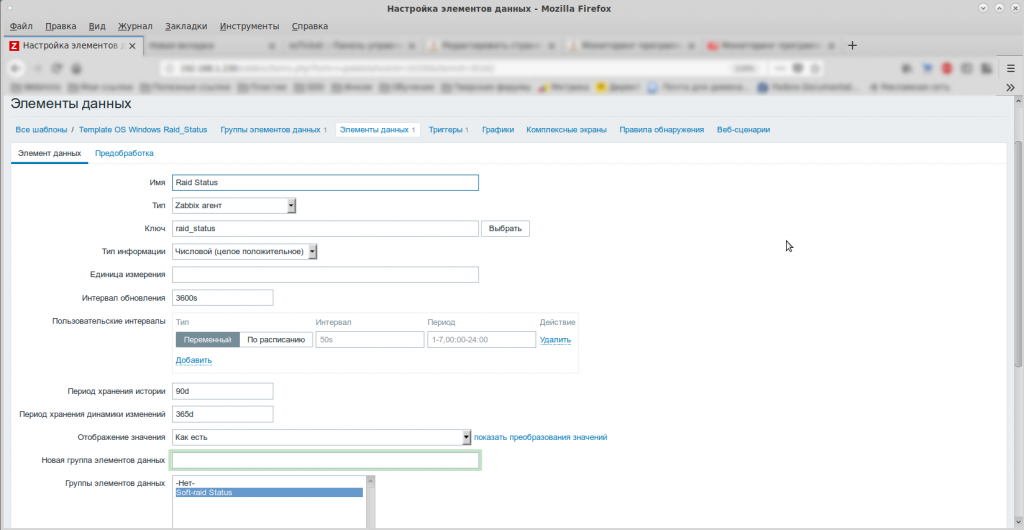
Task: Switch to Предобработка tab
Action: coord(124,153)
